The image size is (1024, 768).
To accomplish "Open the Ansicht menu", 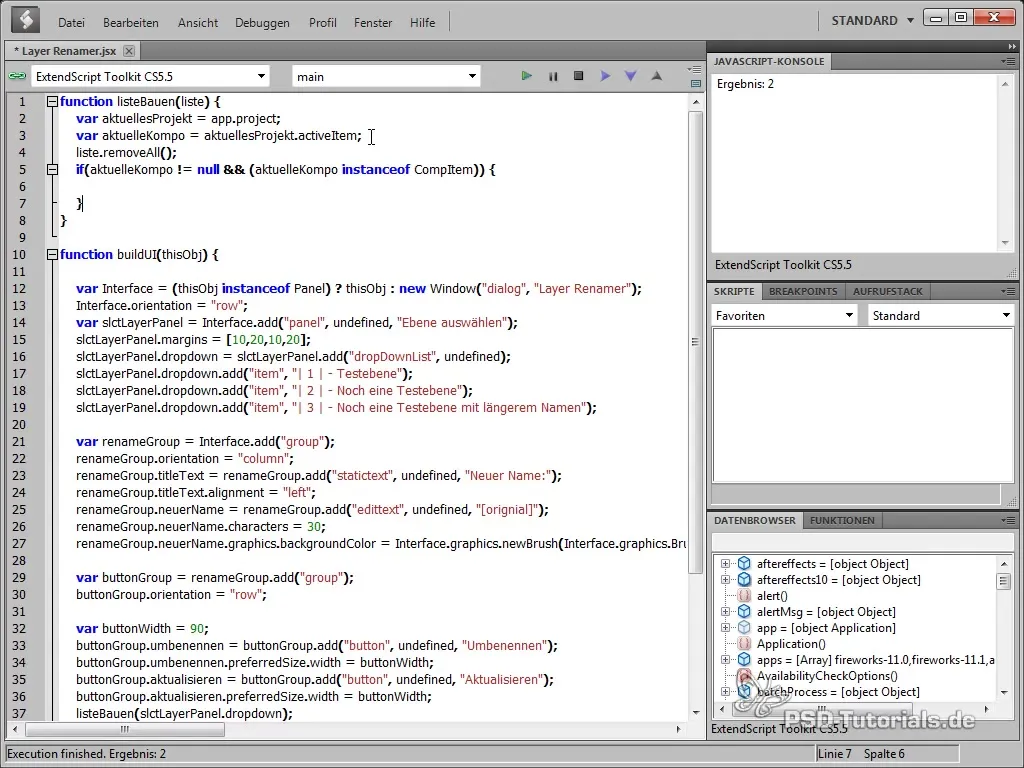I will 198,22.
